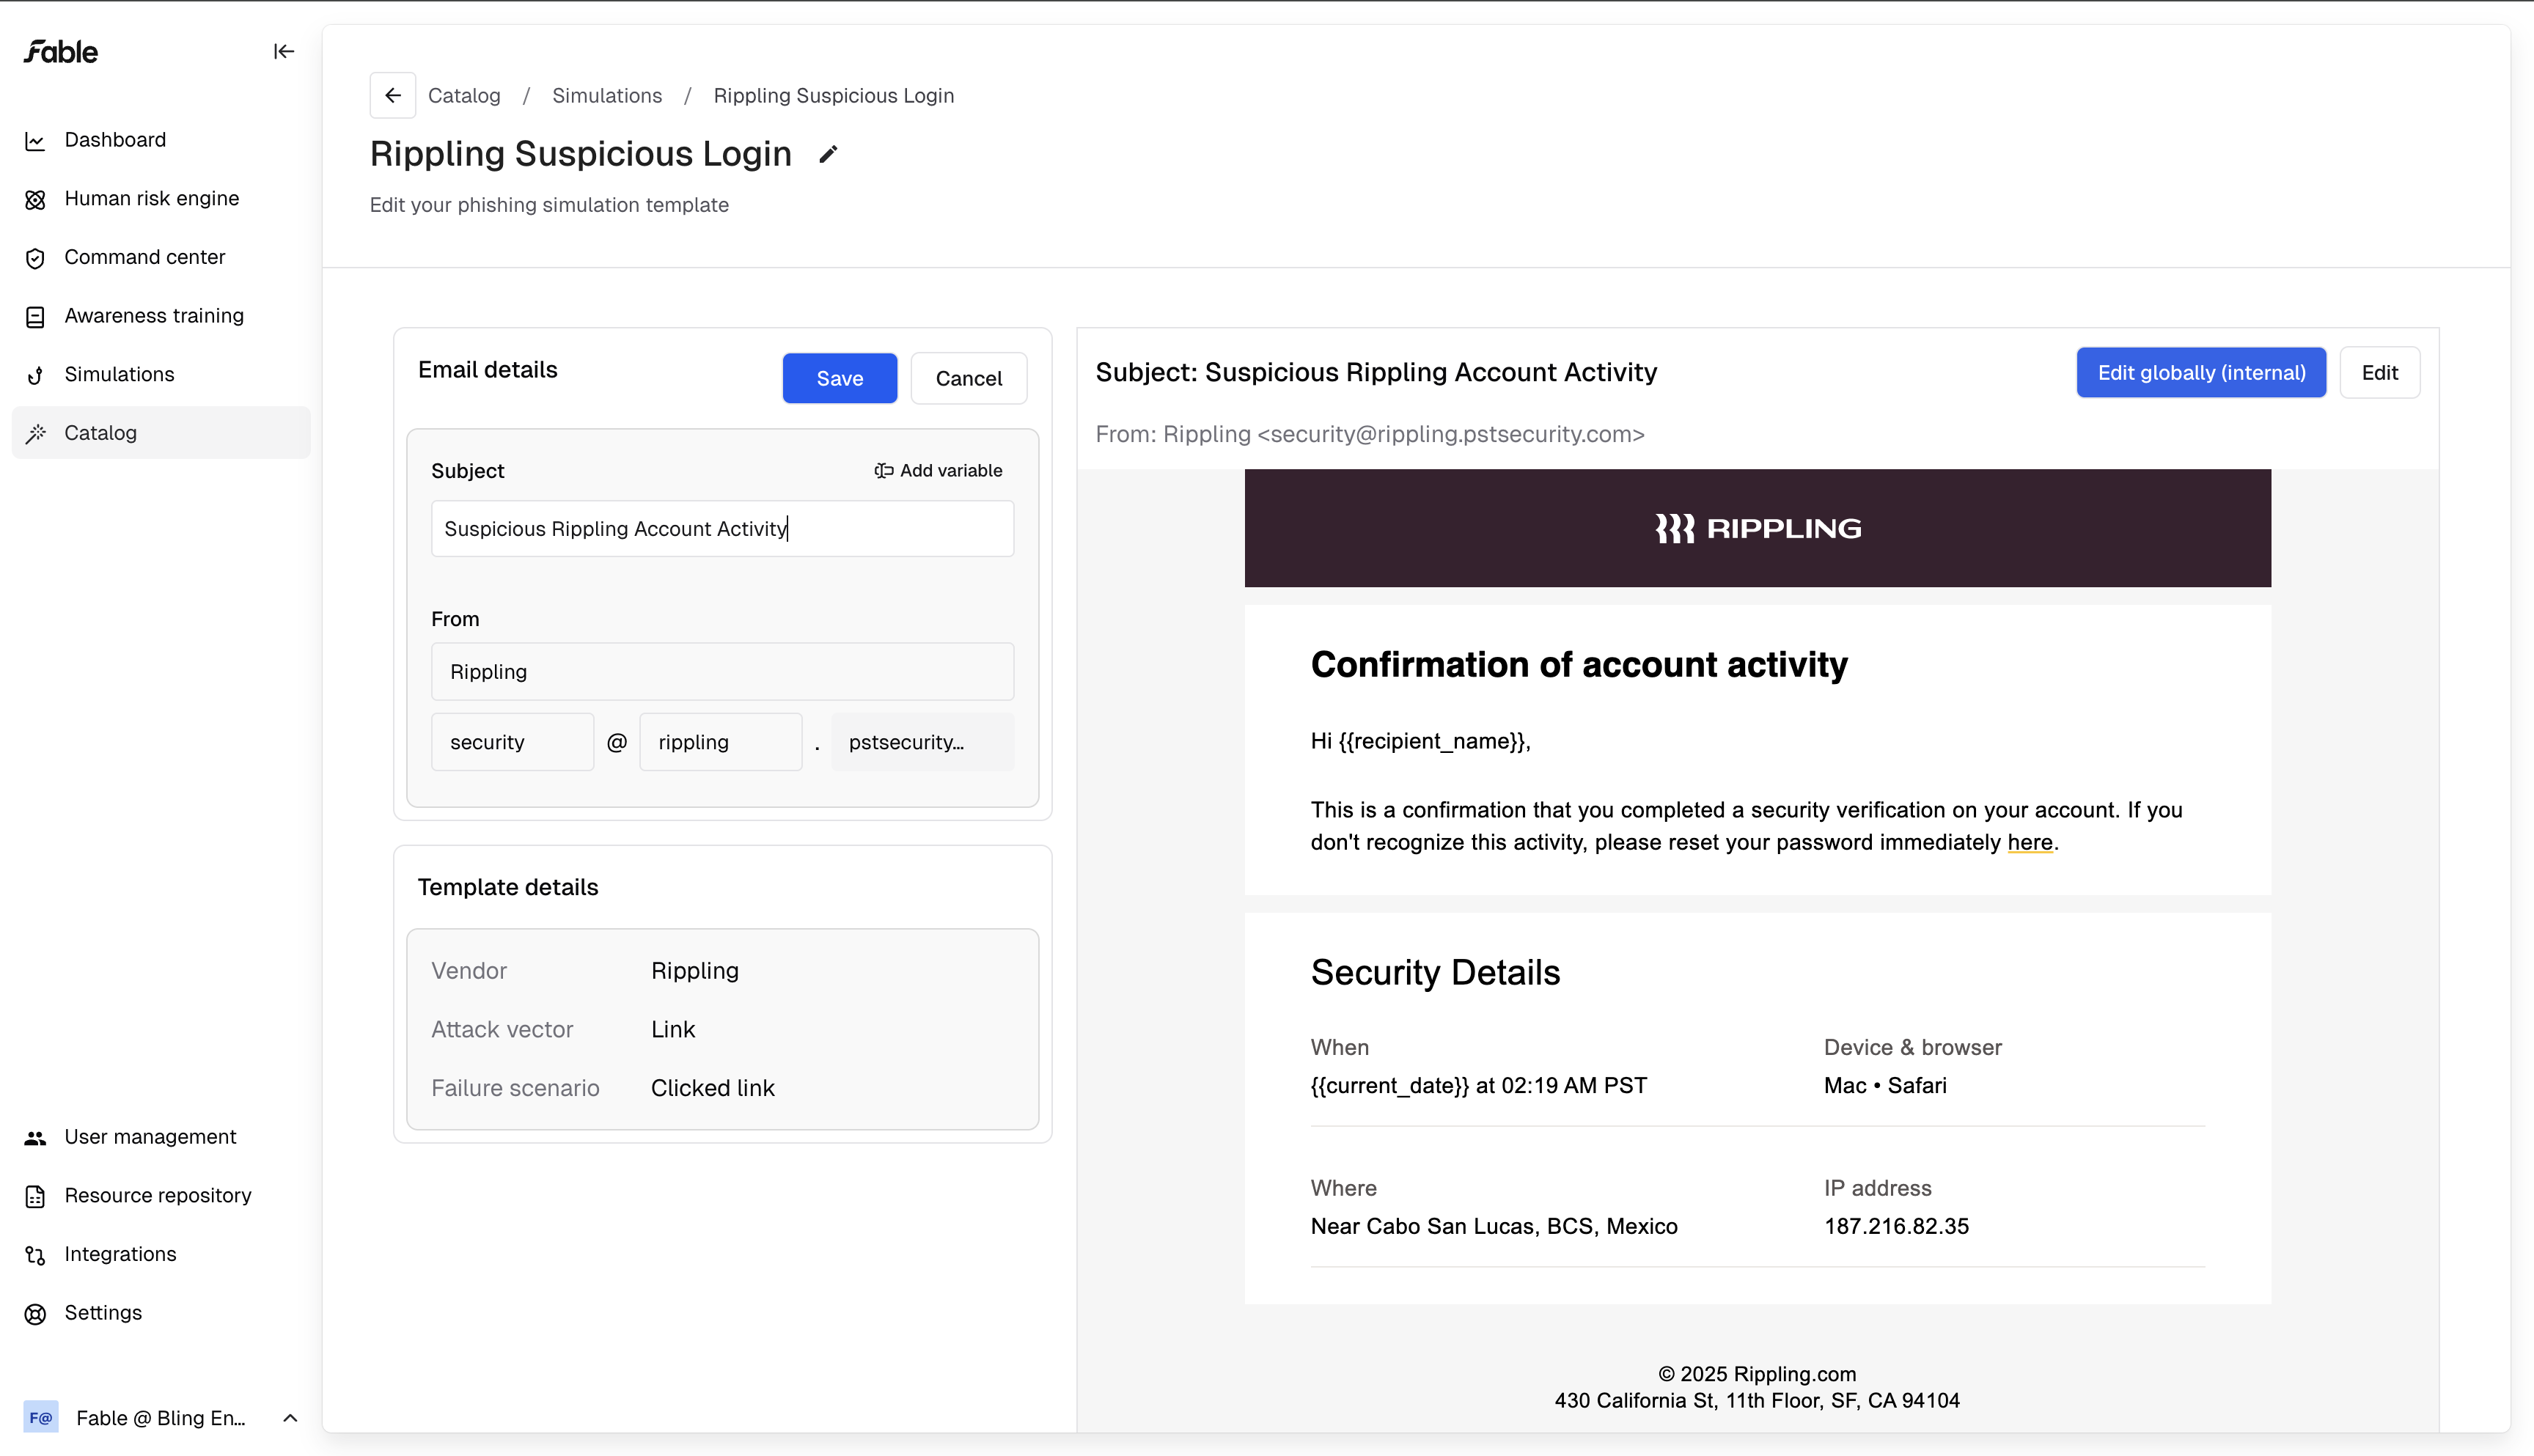Click the Catalog wand icon
The image size is (2534, 1456).
pyautogui.click(x=35, y=433)
